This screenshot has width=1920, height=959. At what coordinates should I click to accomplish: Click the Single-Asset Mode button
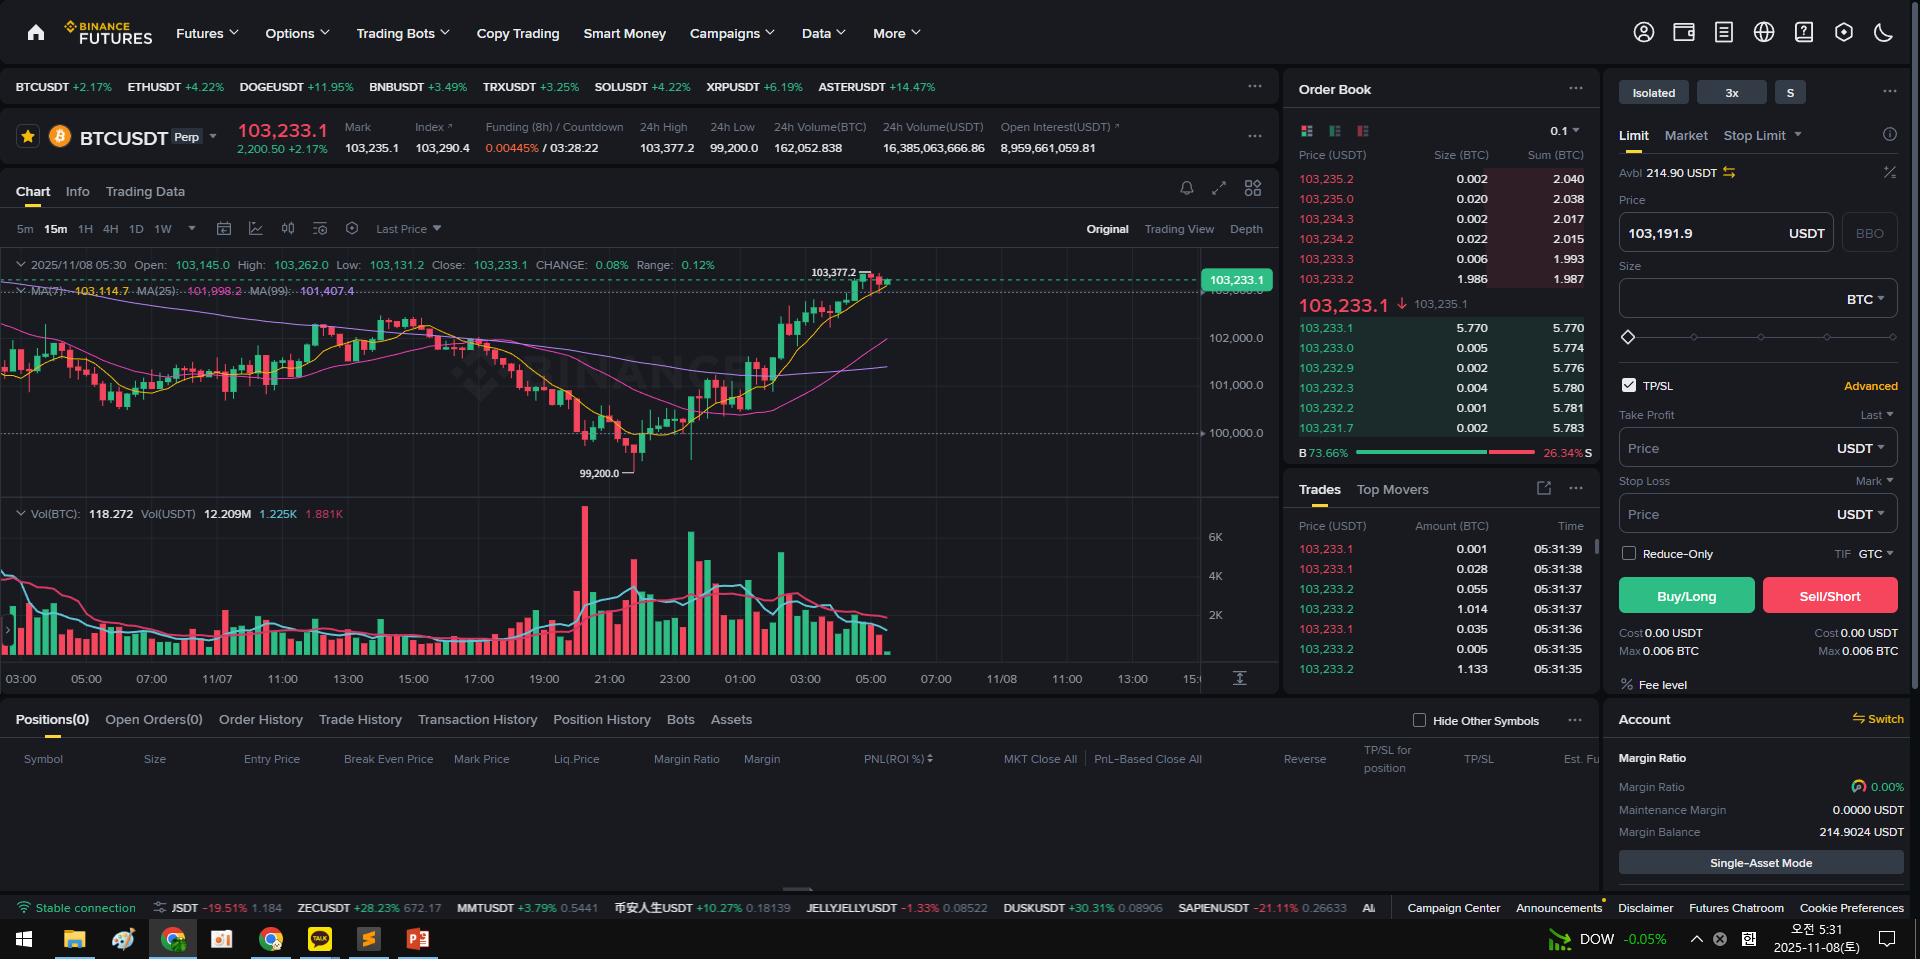[1761, 862]
